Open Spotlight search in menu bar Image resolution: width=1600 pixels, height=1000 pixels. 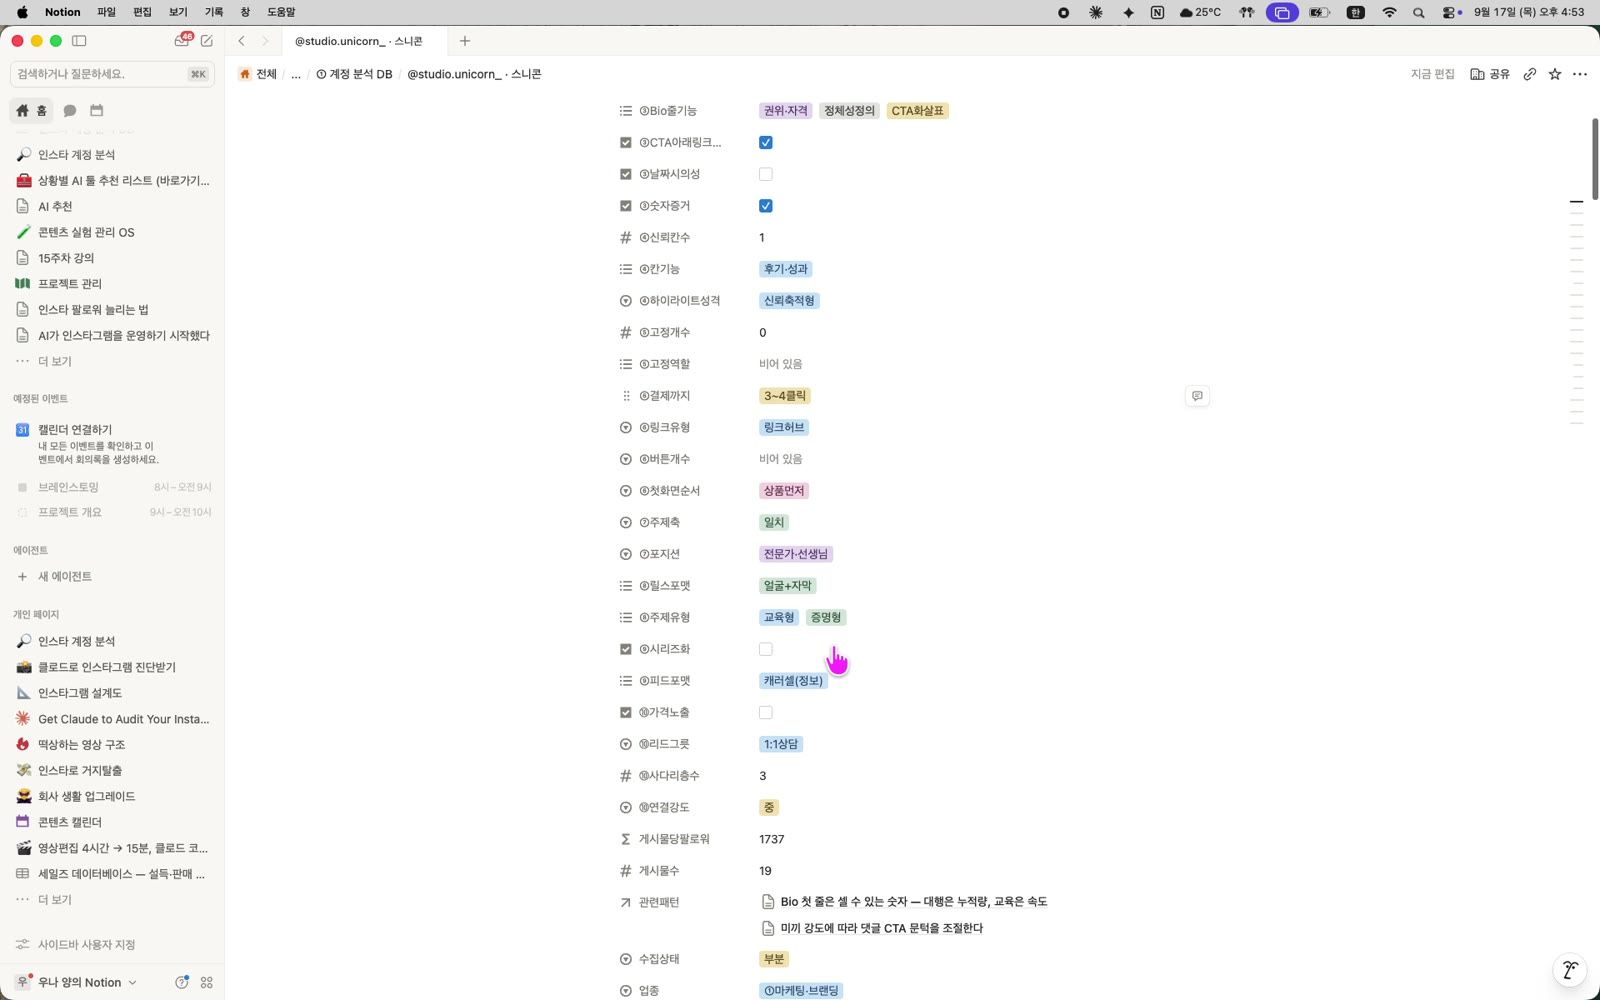[x=1418, y=12]
